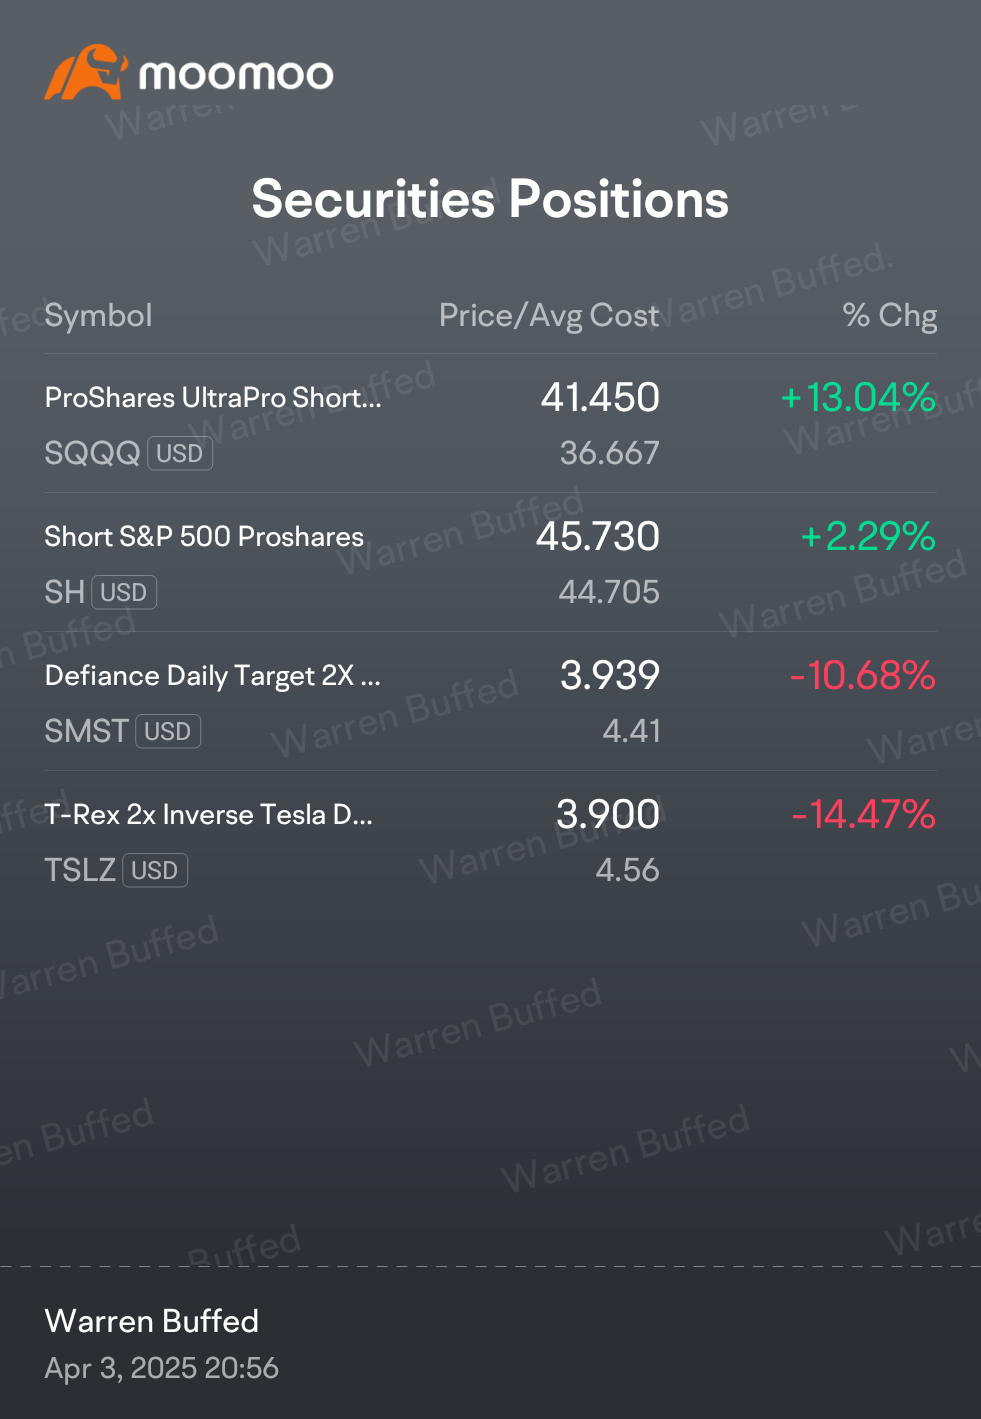
Task: Click the -14.47% change value
Action: pyautogui.click(x=863, y=814)
